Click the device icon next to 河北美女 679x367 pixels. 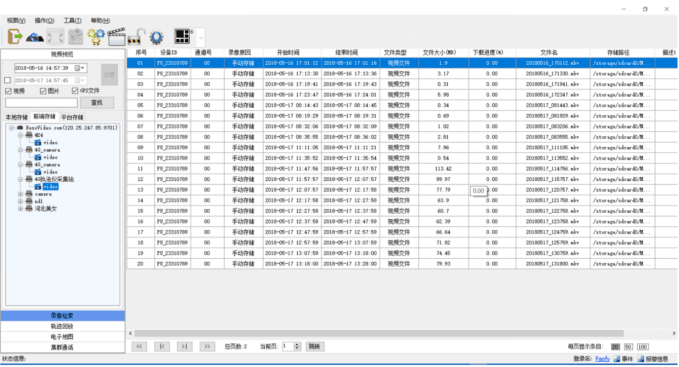(x=29, y=209)
